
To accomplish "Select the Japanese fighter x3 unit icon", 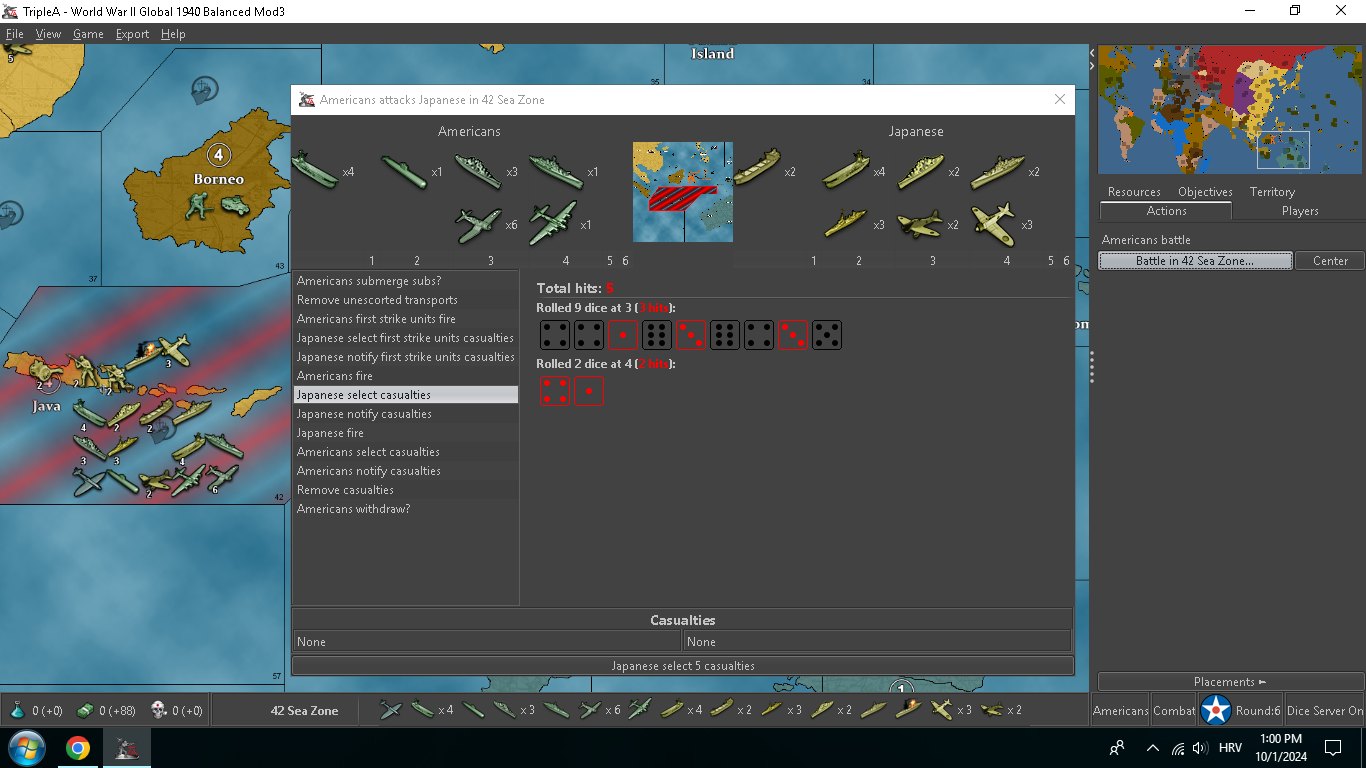I will (x=992, y=224).
